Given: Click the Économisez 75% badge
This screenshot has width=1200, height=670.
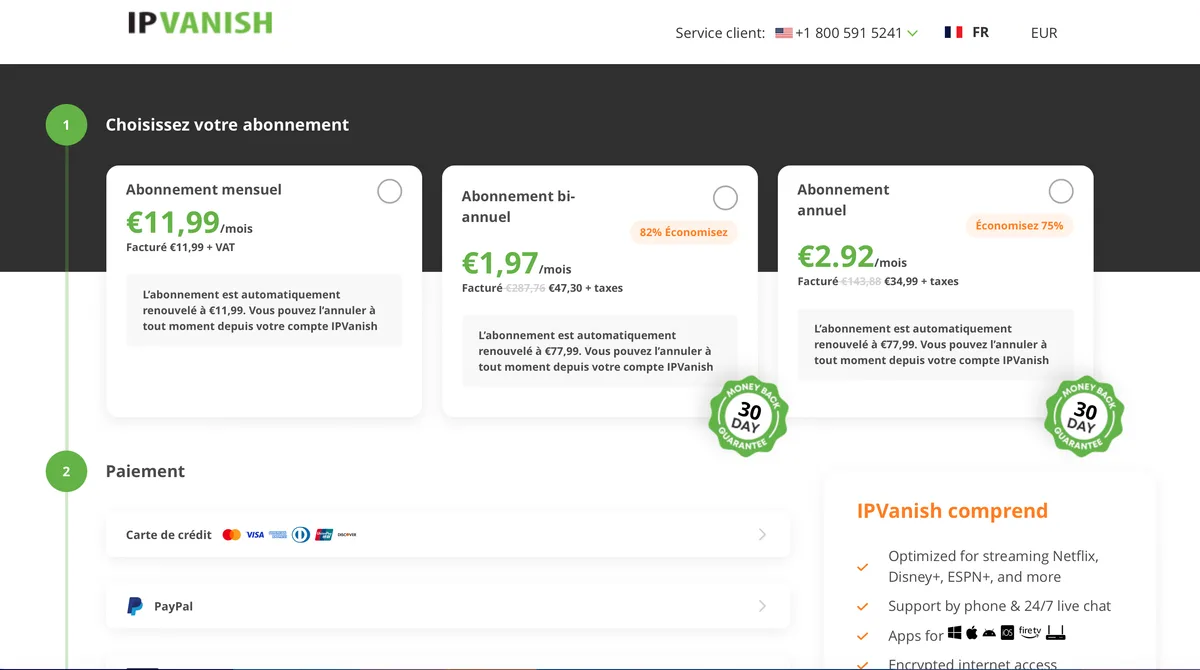Looking at the screenshot, I should (x=1020, y=225).
